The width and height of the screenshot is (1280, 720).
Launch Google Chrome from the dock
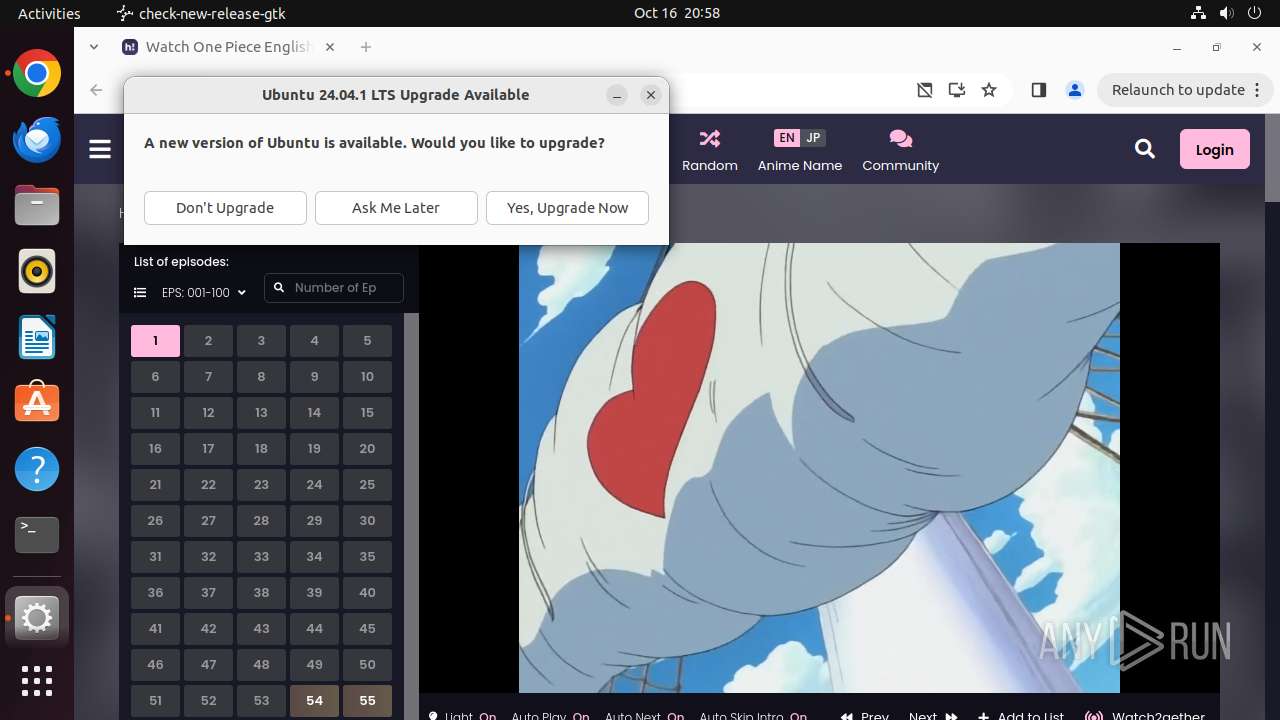(x=37, y=74)
